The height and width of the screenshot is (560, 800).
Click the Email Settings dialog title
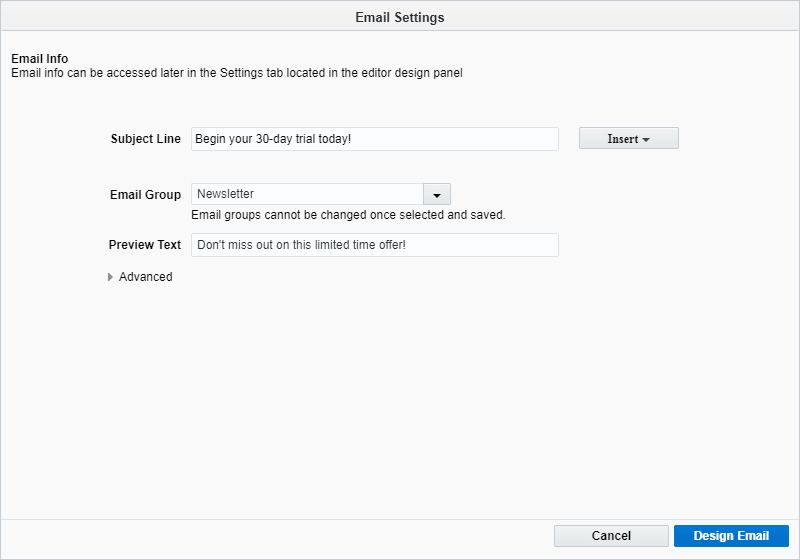coord(400,17)
